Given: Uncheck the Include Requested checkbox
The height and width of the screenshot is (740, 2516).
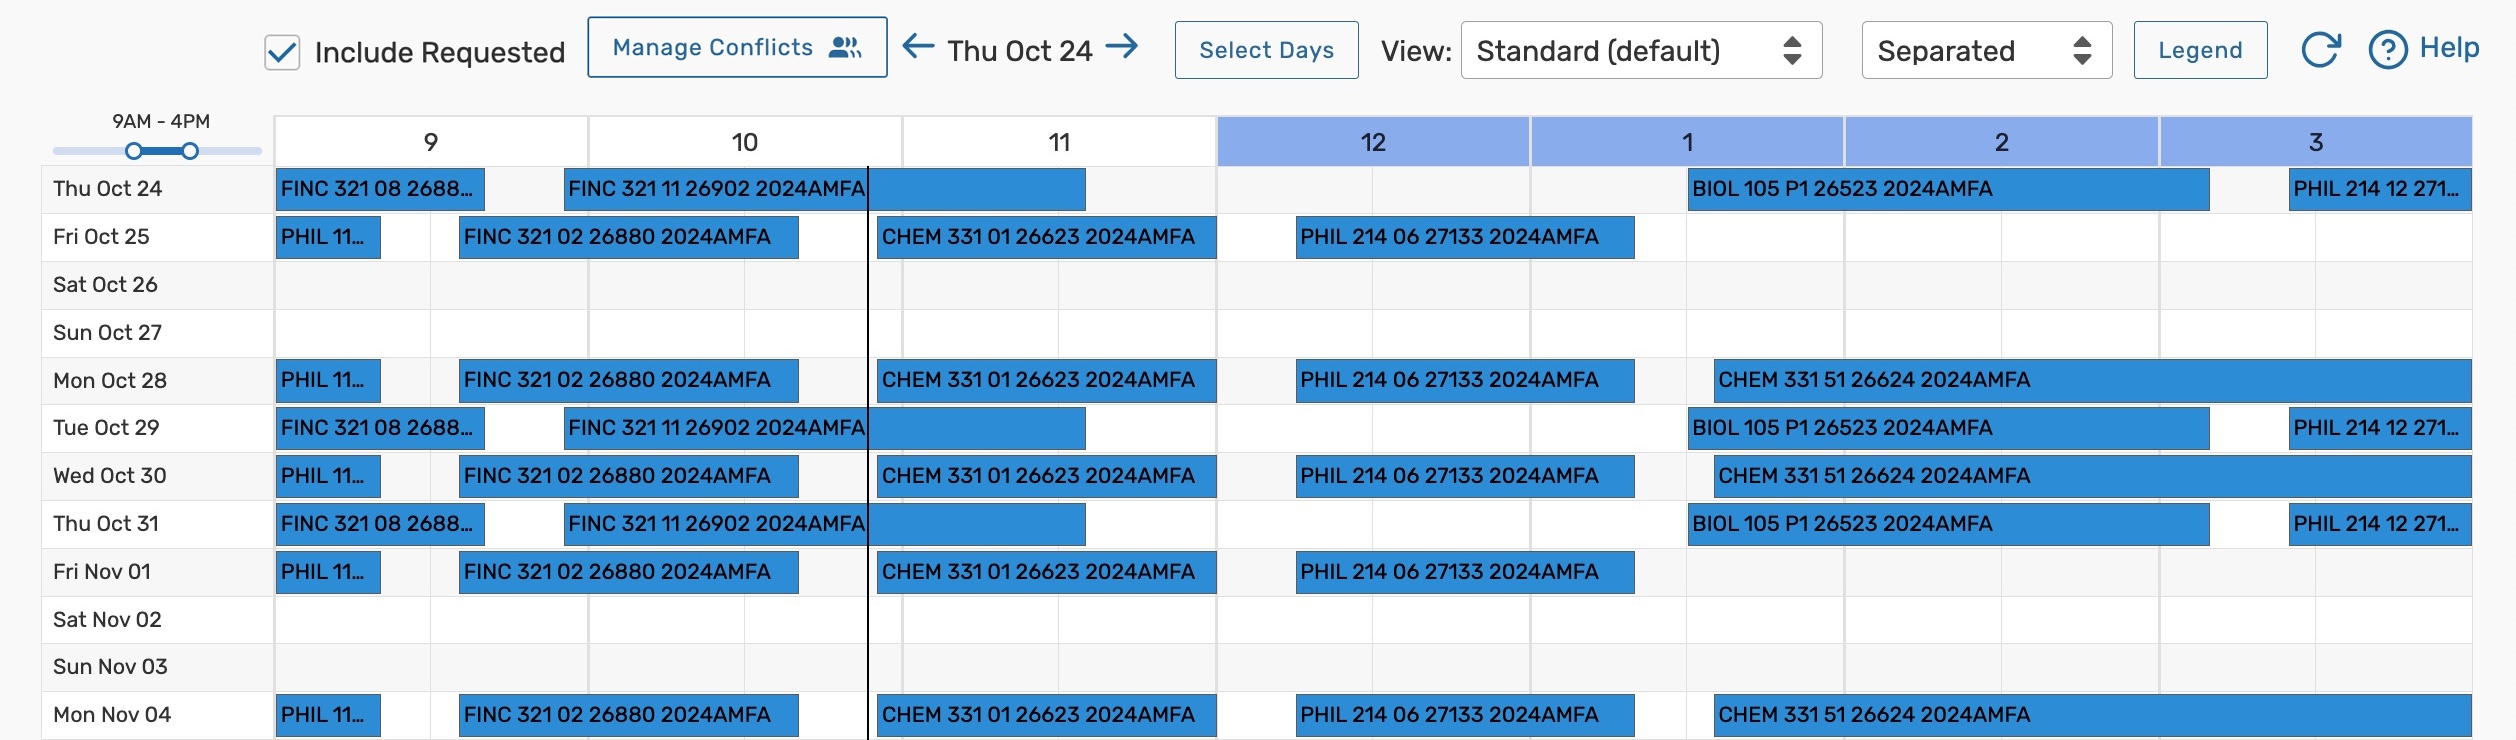Looking at the screenshot, I should pyautogui.click(x=281, y=52).
